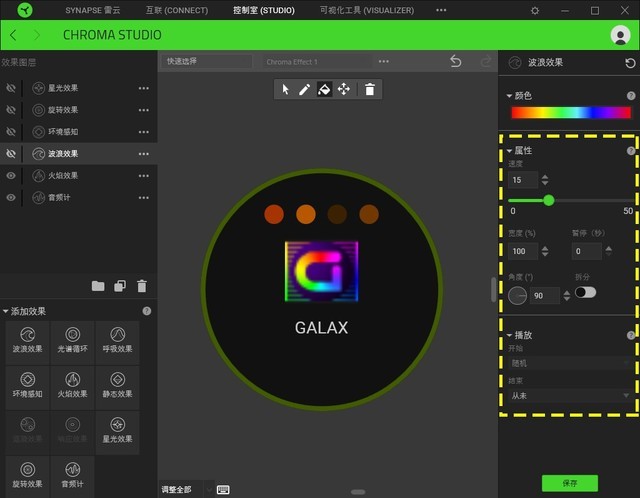Click the 角度 angle dial
Screen dimensions: 640x498
[x=517, y=296]
